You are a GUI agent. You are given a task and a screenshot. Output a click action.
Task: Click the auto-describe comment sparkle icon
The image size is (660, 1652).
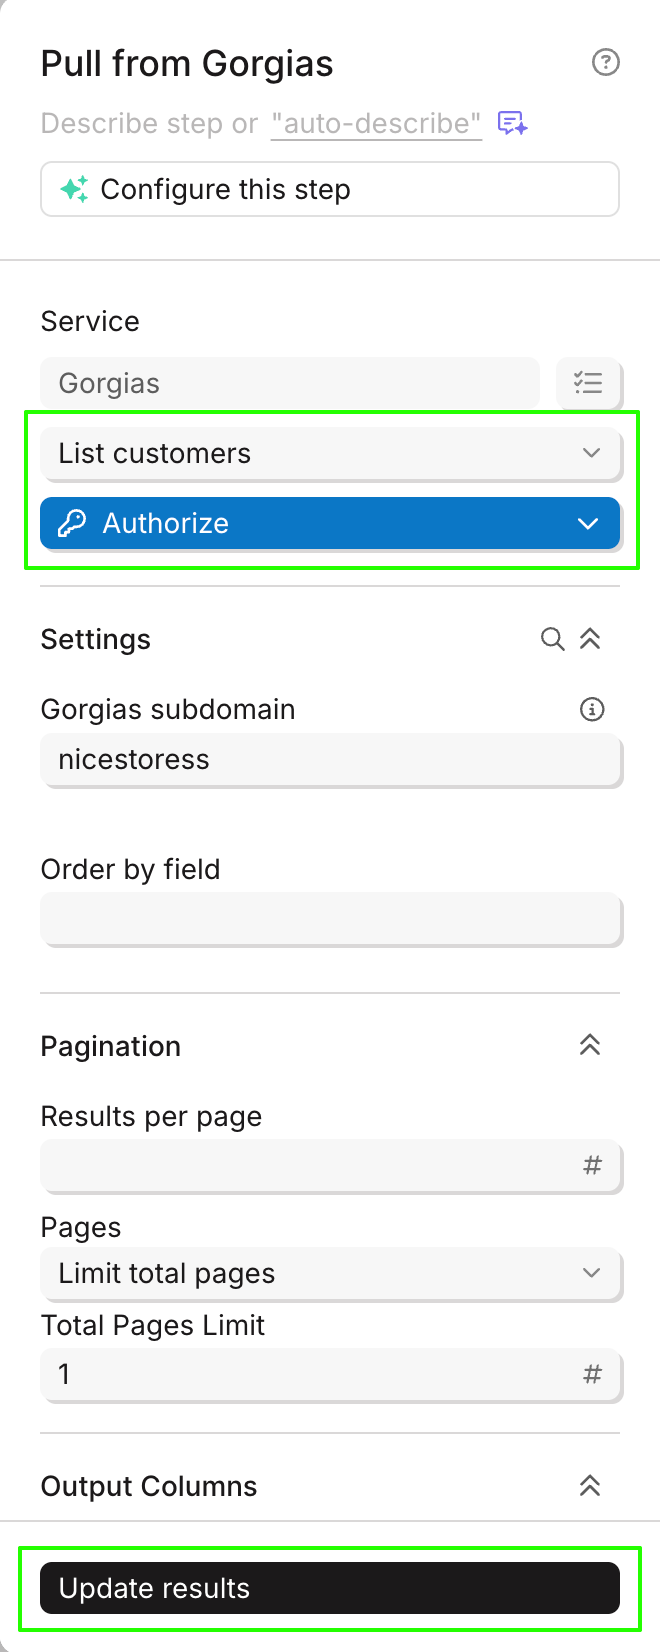[513, 123]
